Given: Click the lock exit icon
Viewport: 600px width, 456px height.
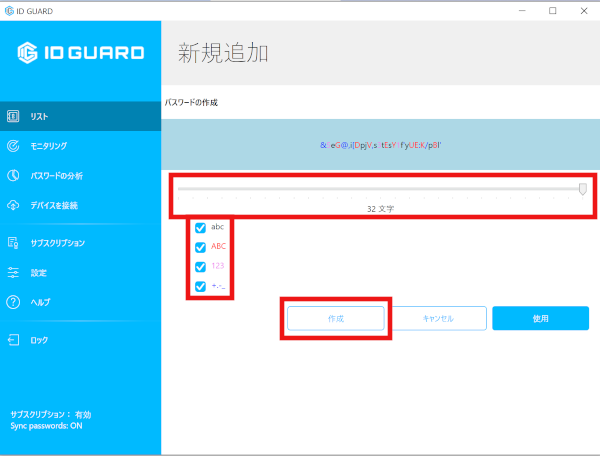Looking at the screenshot, I should 13,340.
